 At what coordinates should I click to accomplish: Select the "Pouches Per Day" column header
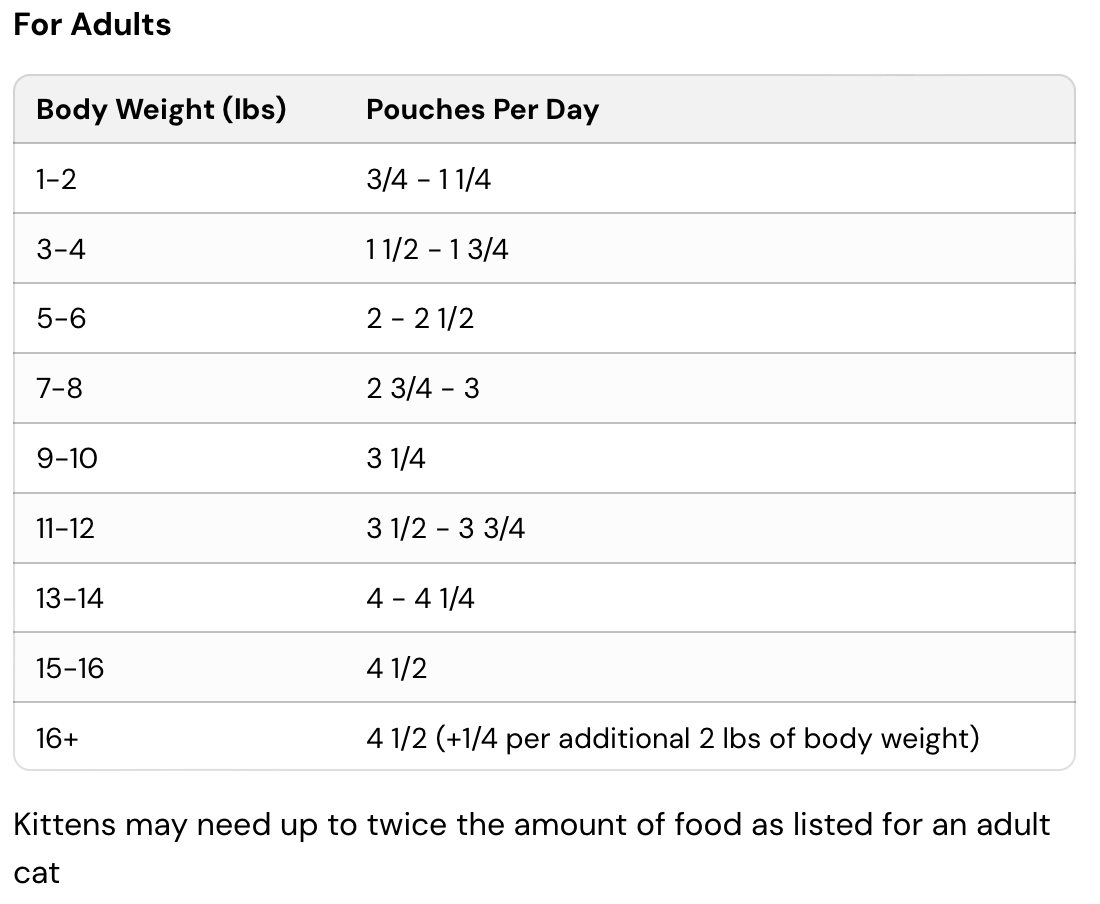point(482,110)
